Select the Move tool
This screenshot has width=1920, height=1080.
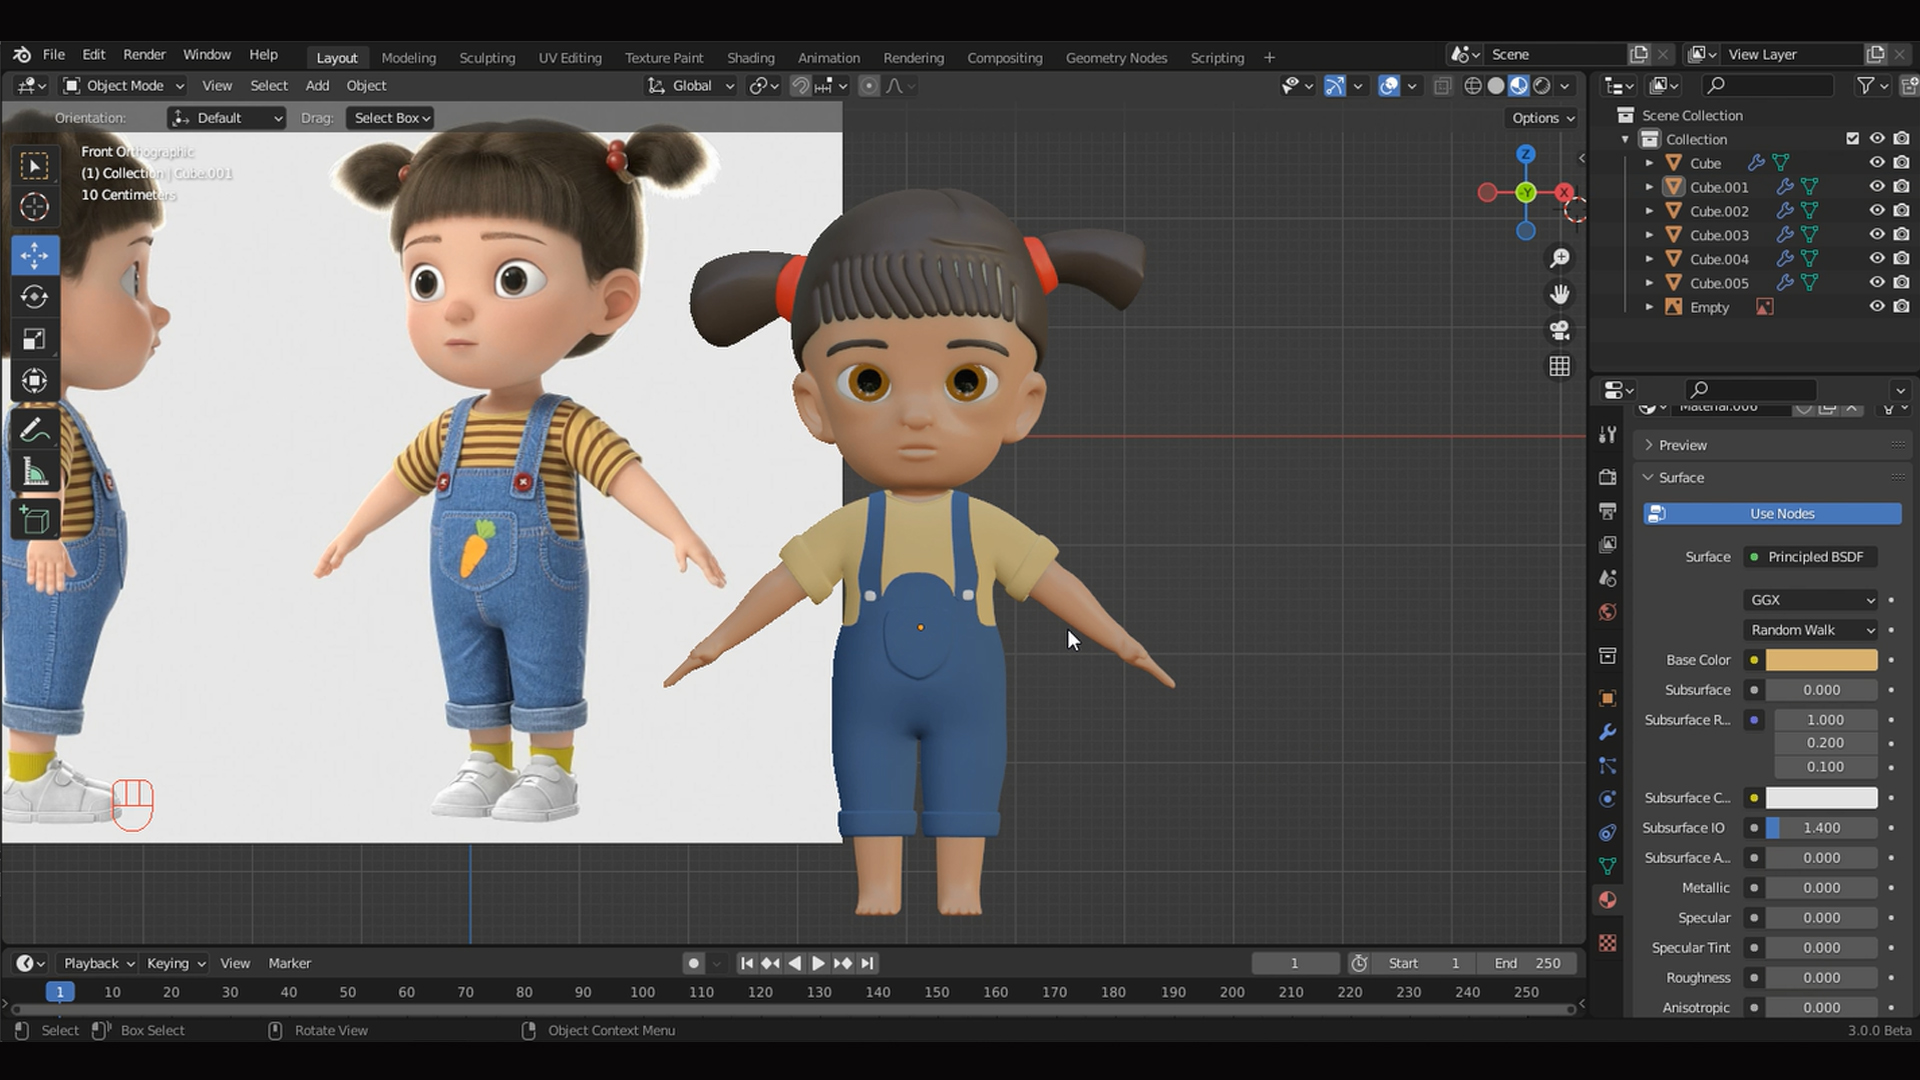coord(35,255)
